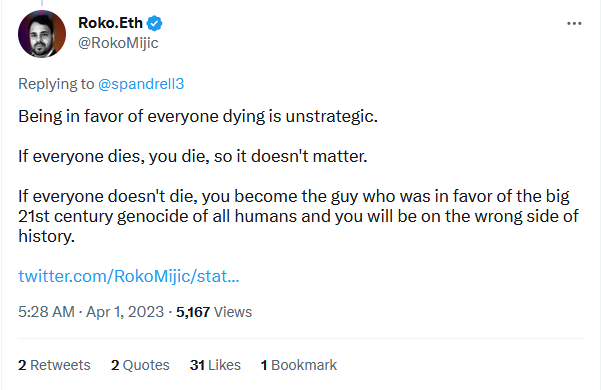Click the "wrong side of" phrase in the tweet
This screenshot has height=390, width=601.
(527, 216)
